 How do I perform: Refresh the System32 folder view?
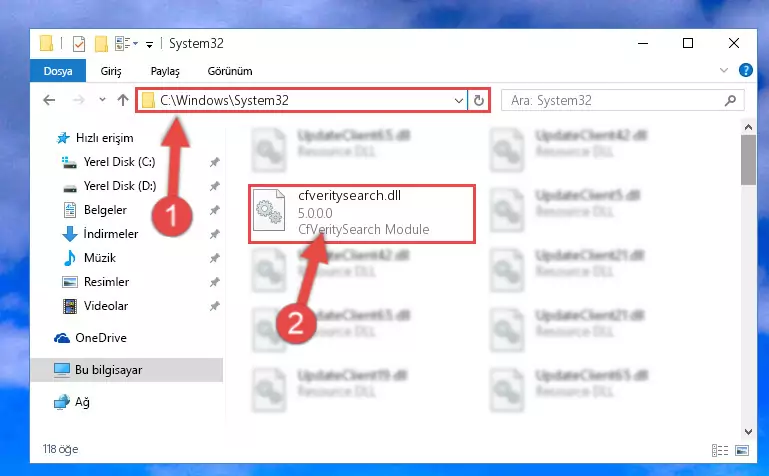tap(478, 101)
